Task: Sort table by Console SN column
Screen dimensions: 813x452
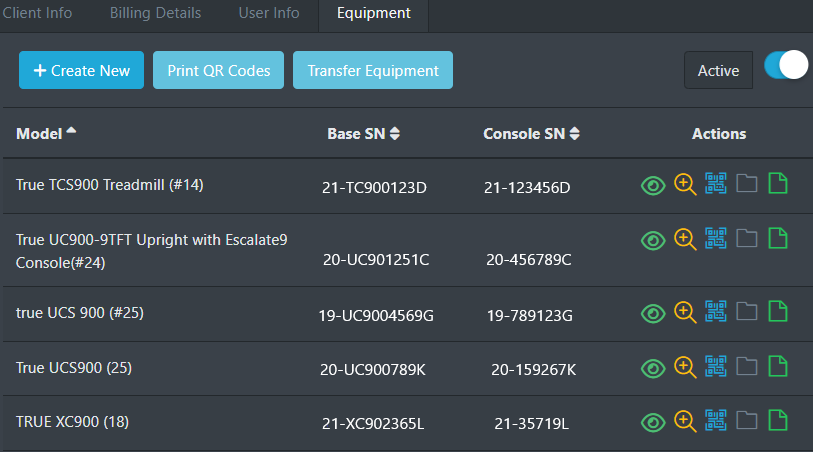Action: (x=531, y=134)
